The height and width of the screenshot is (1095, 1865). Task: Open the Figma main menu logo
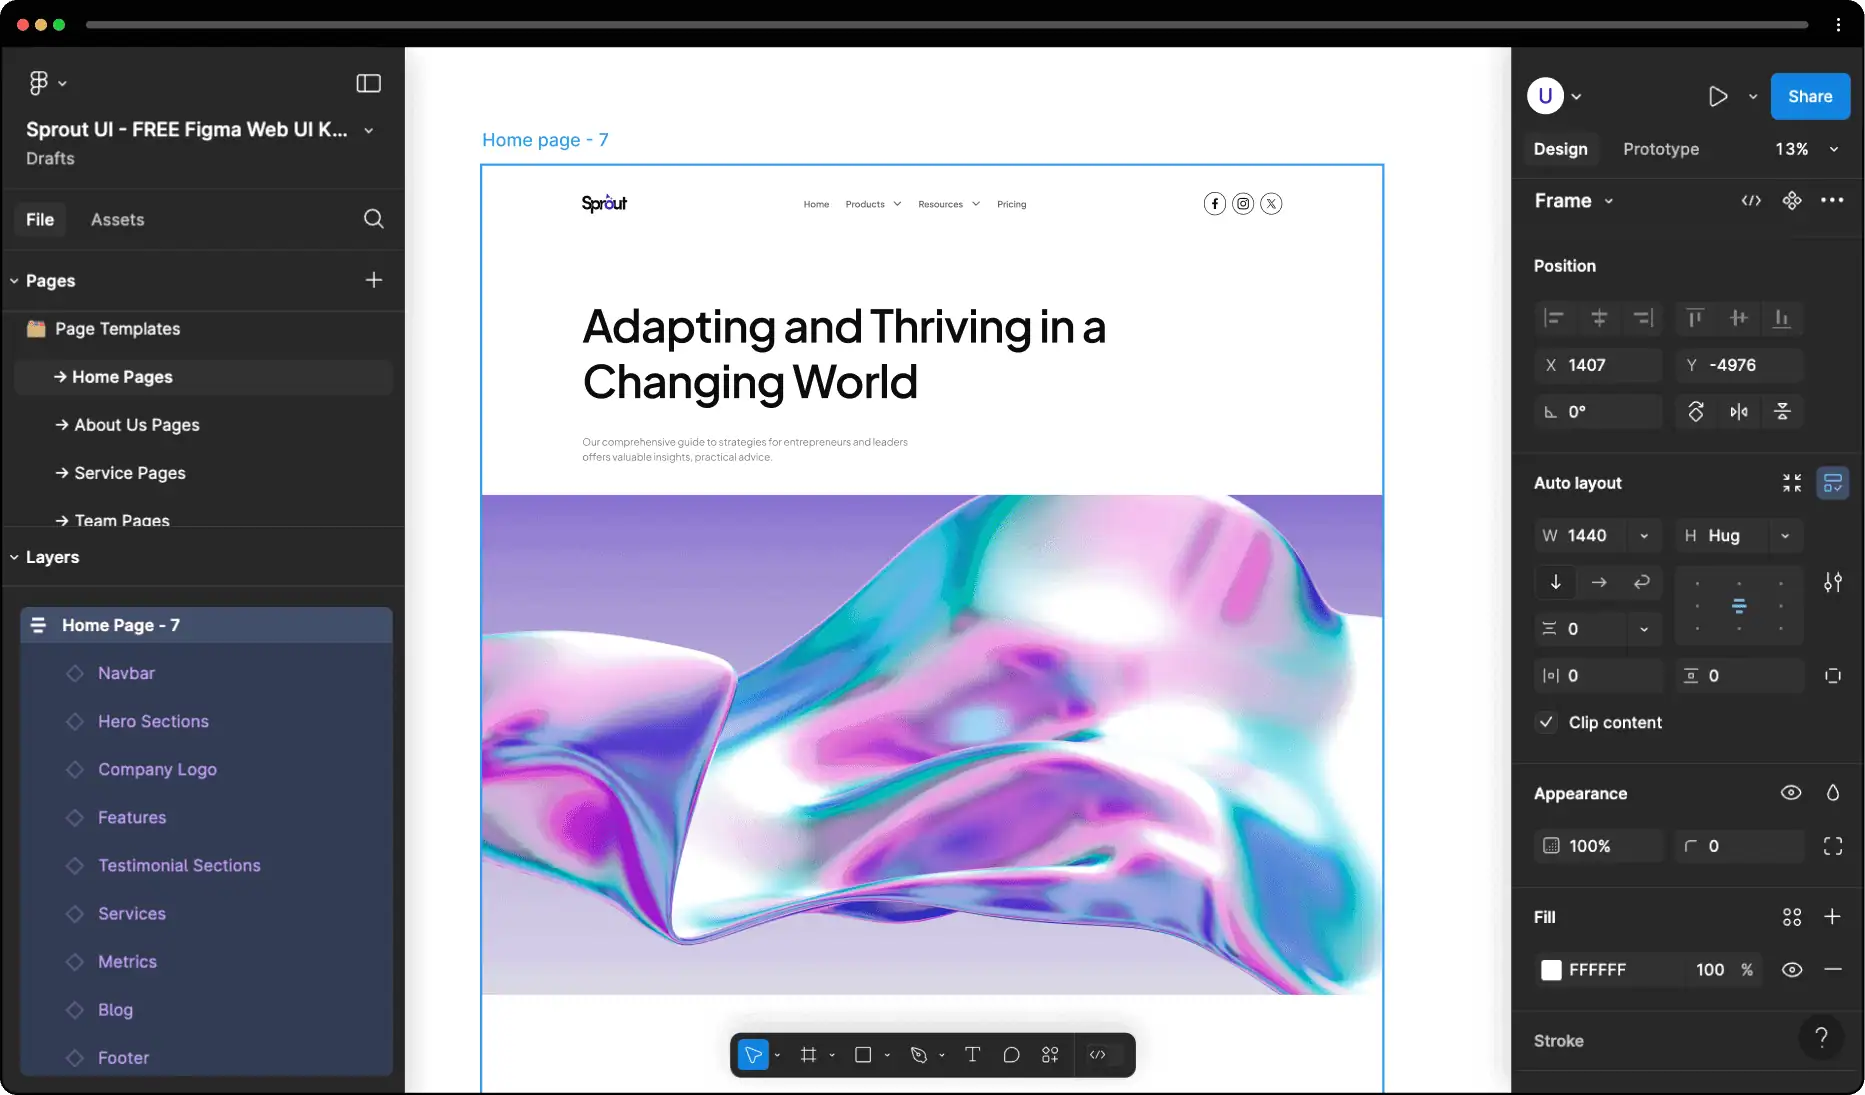click(39, 83)
